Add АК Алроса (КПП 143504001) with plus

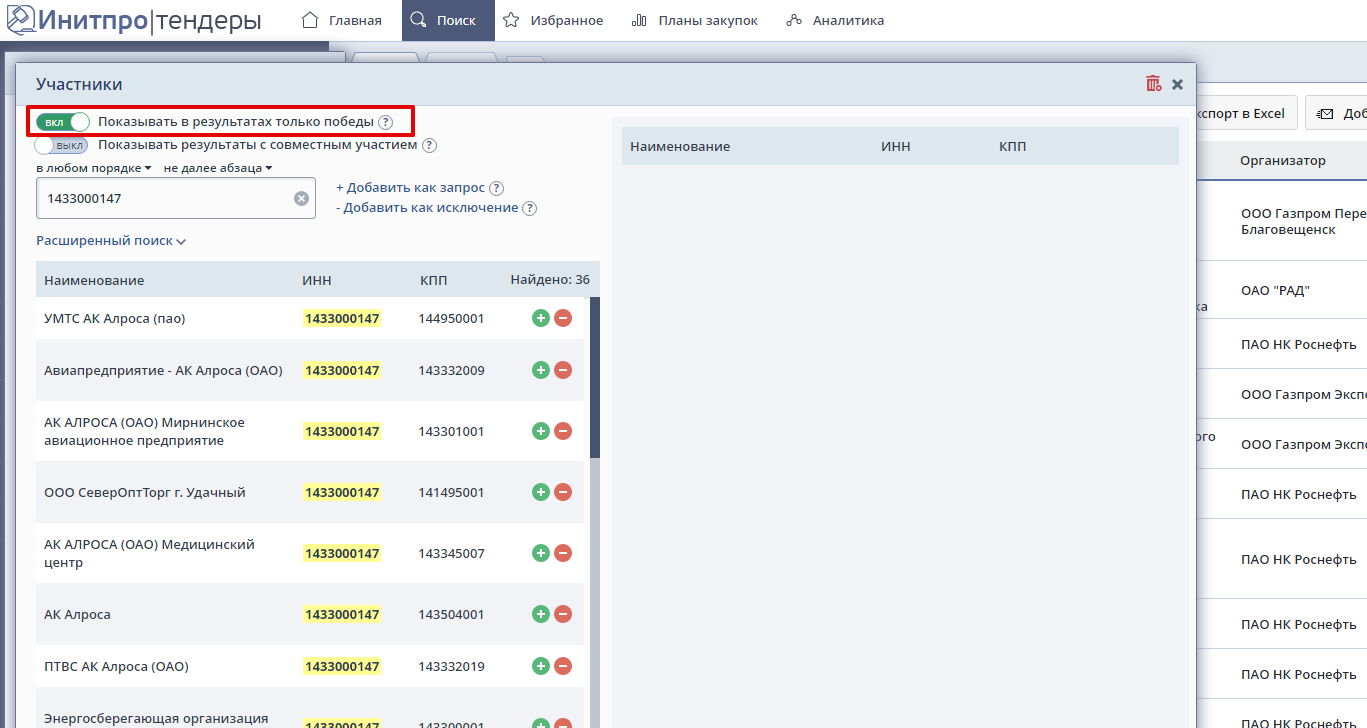point(541,614)
